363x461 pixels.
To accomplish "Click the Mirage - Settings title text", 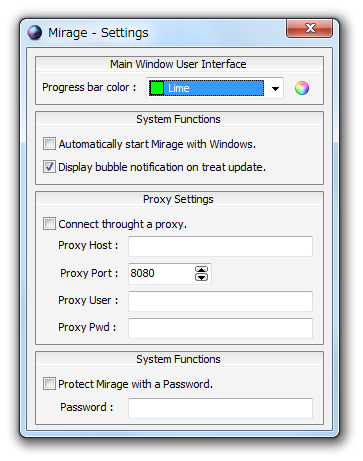I will pos(98,33).
